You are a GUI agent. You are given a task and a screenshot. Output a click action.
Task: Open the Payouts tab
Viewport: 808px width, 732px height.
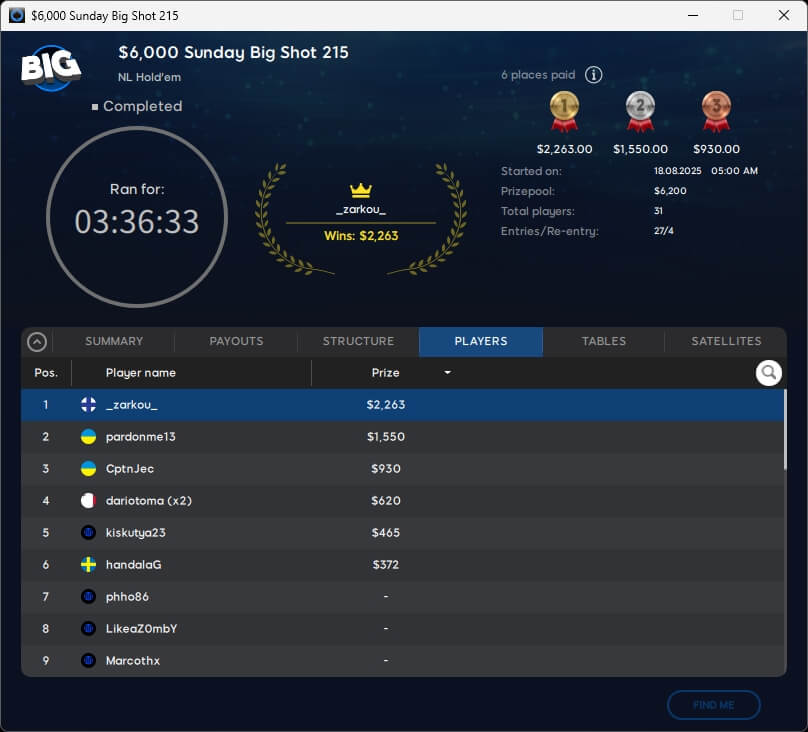pyautogui.click(x=236, y=341)
